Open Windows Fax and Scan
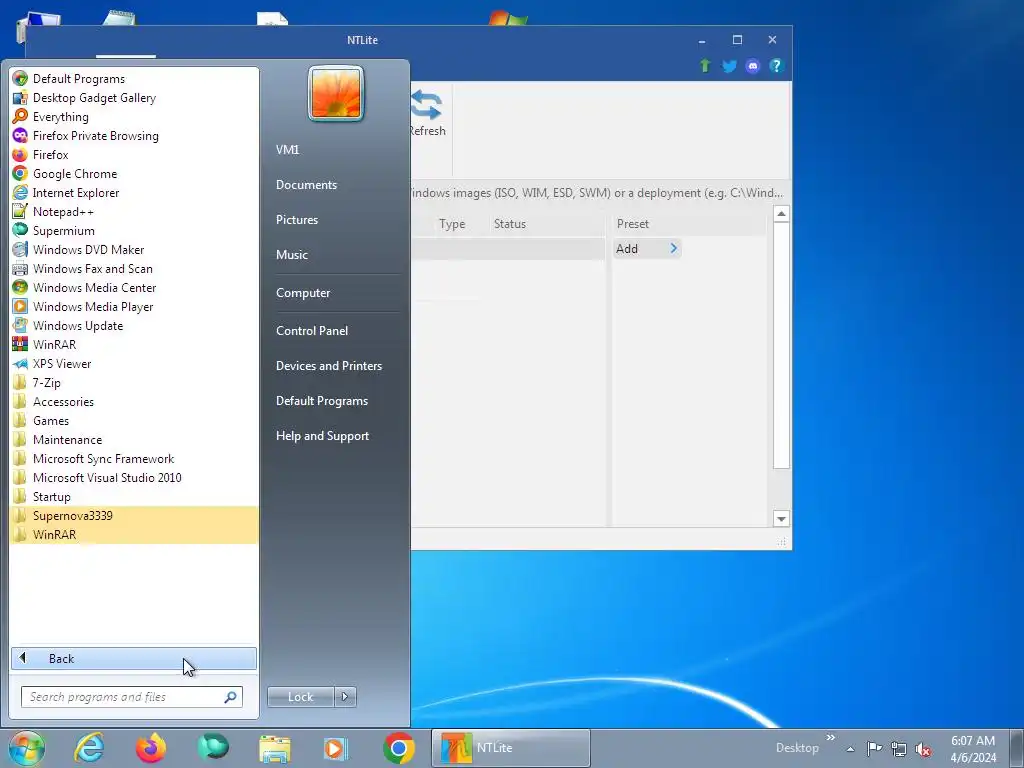This screenshot has width=1024, height=768. (x=134, y=268)
